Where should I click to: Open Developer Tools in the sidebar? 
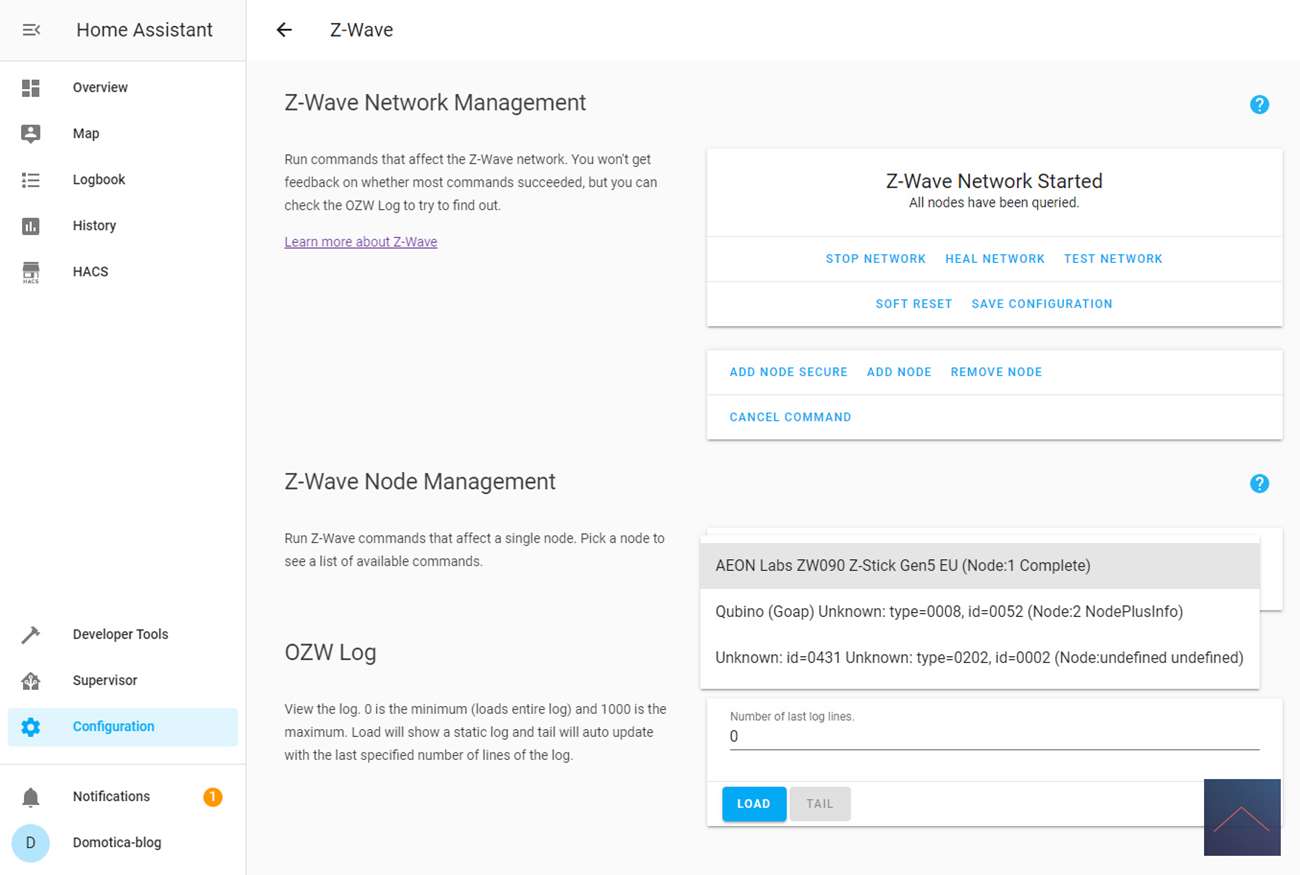pyautogui.click(x=120, y=635)
